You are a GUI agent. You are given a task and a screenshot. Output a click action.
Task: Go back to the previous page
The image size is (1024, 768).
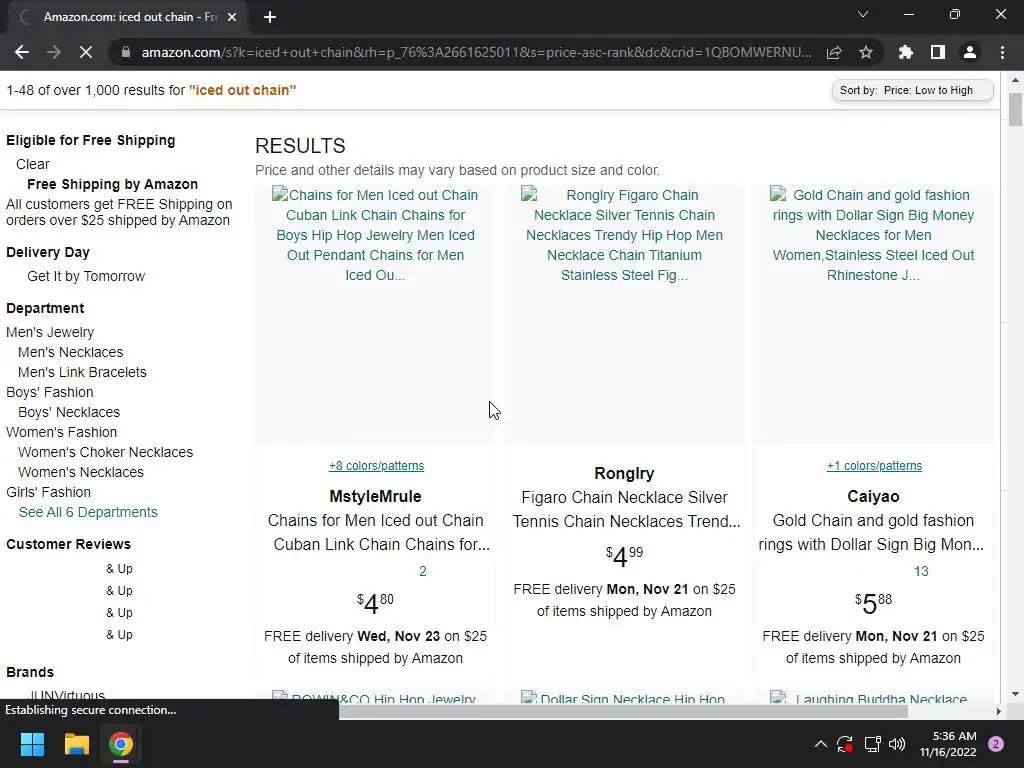point(22,52)
